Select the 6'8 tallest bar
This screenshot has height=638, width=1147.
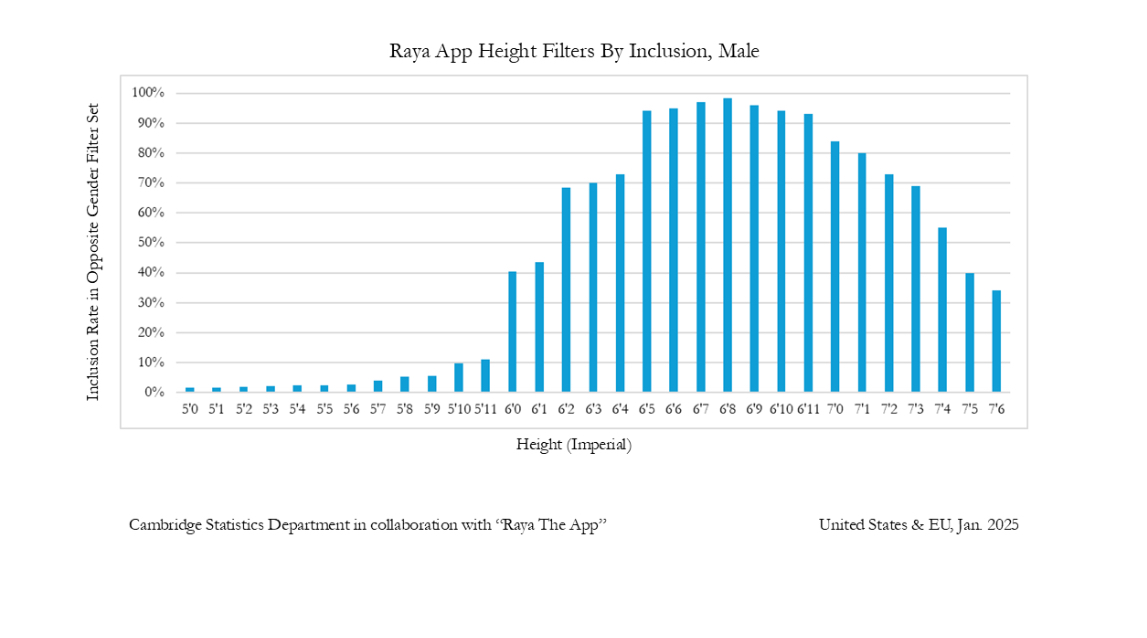click(x=727, y=245)
